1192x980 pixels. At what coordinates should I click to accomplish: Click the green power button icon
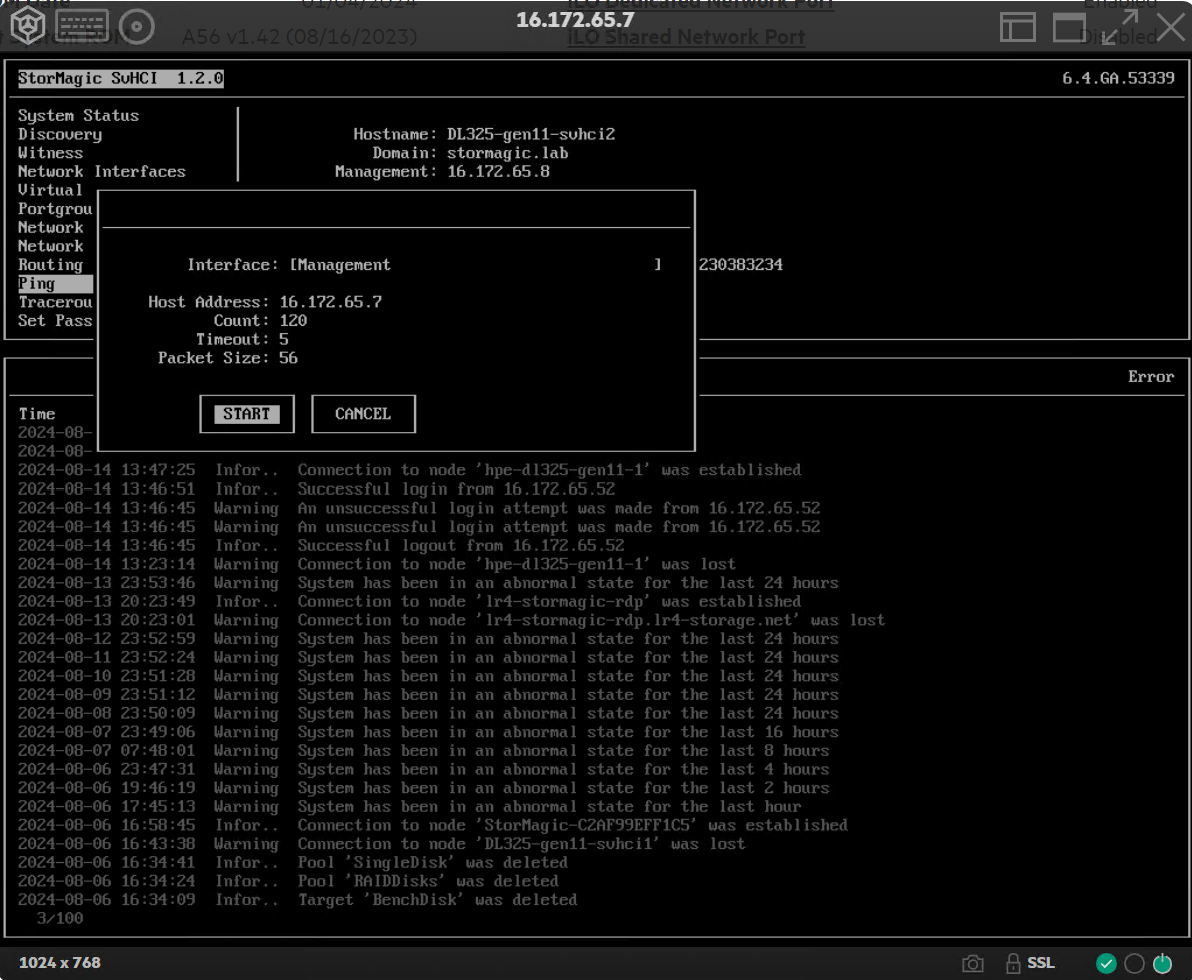tap(1162, 963)
